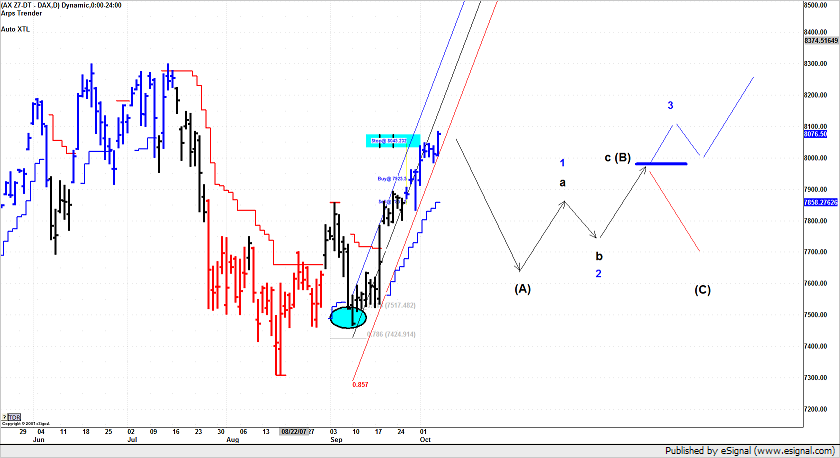Select the highlighted 08/22/07 date marker

pos(299,430)
